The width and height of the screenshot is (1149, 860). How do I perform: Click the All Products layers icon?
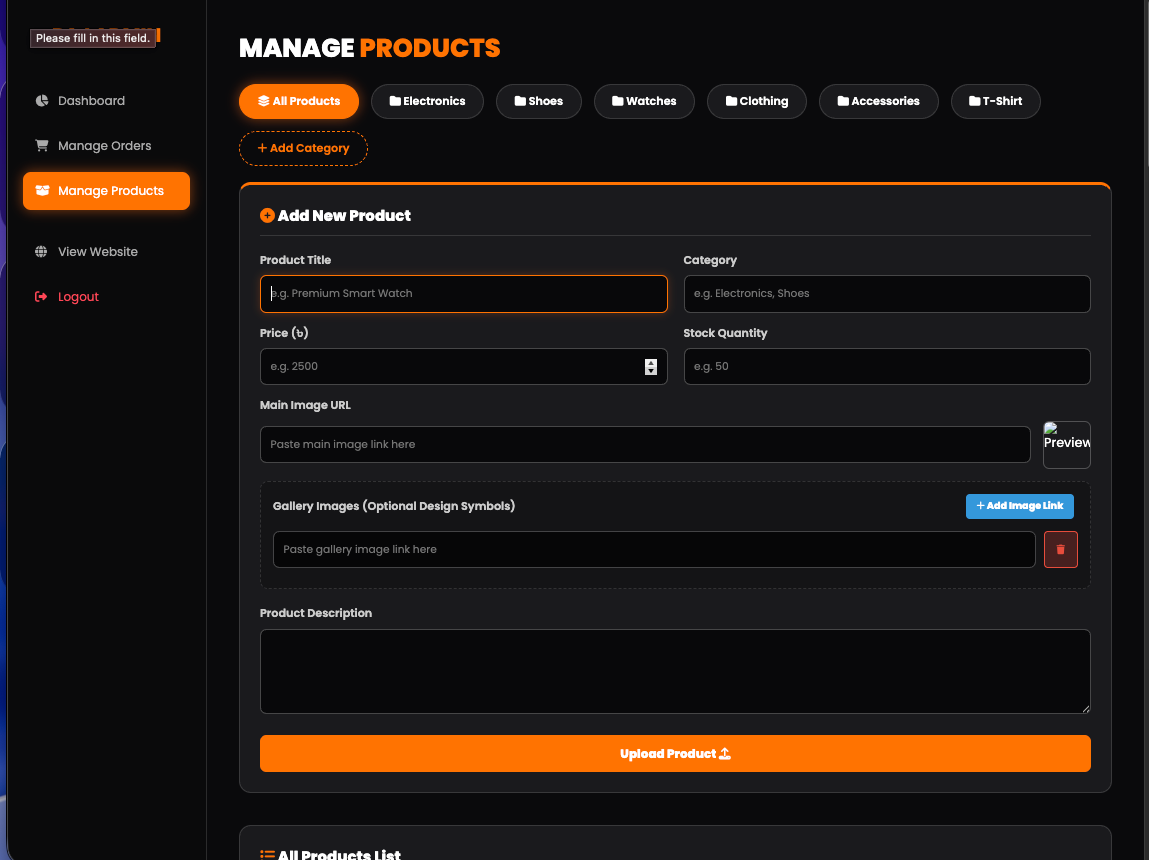(264, 101)
